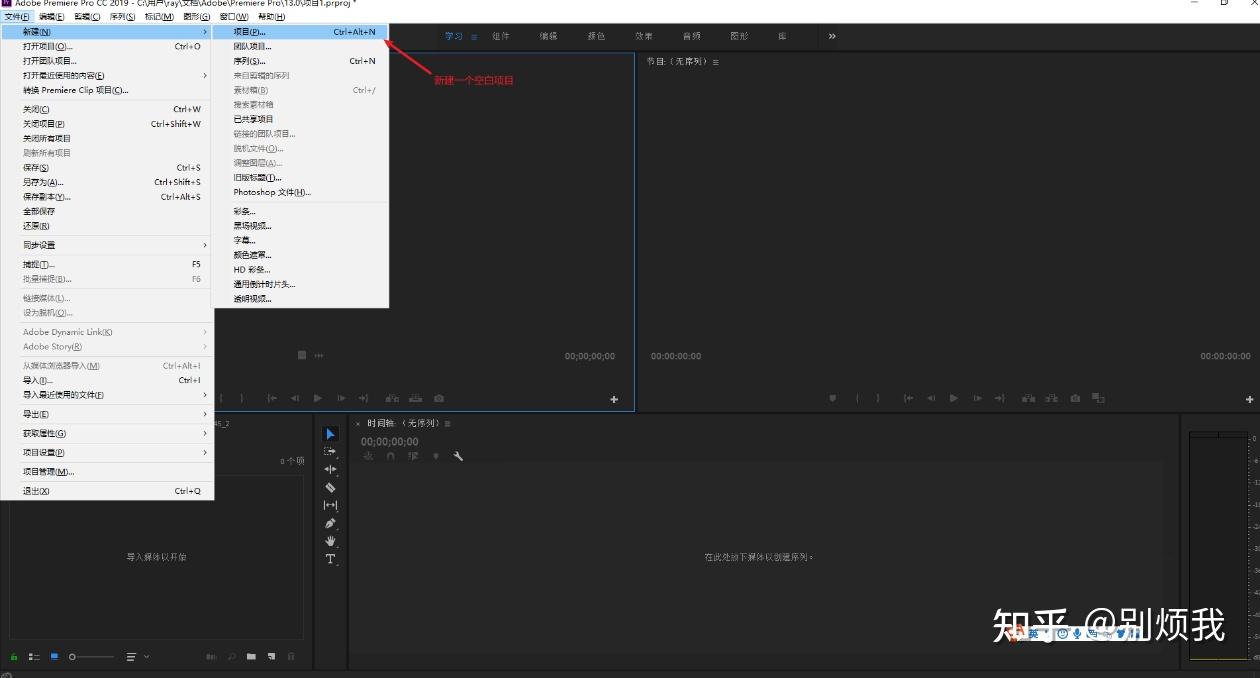This screenshot has width=1260, height=678.
Task: Step forward one frame in program monitor
Action: click(976, 398)
